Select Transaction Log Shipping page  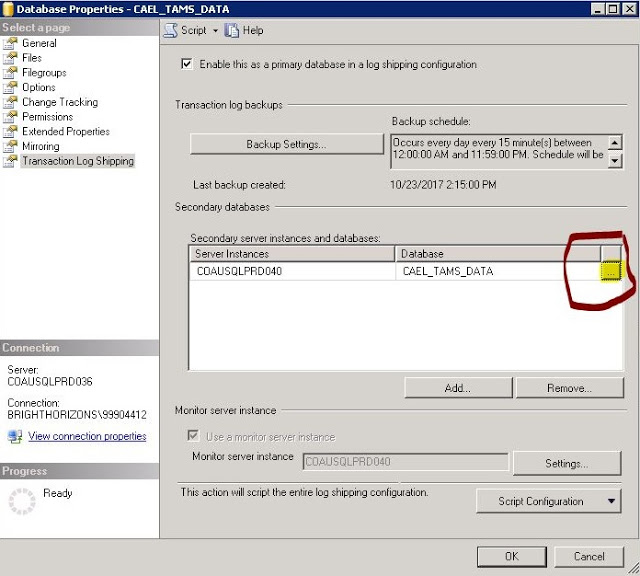pyautogui.click(x=78, y=161)
